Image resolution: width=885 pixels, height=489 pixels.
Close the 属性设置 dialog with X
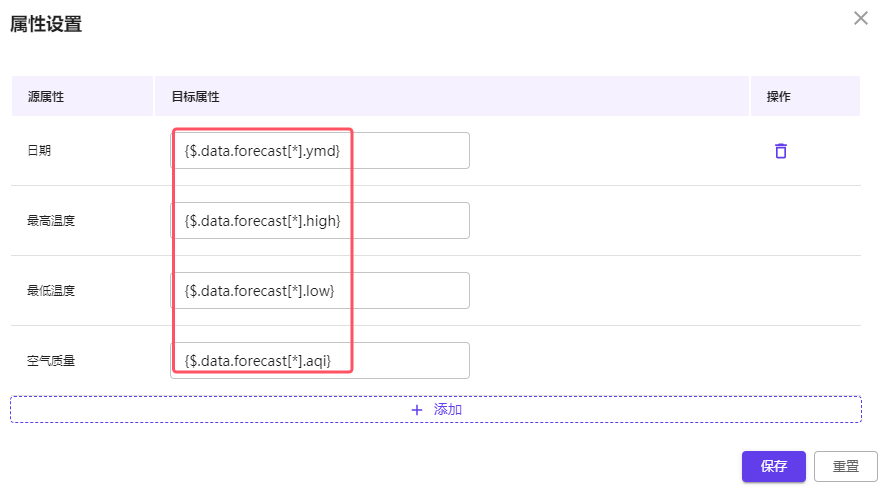pyautogui.click(x=861, y=18)
